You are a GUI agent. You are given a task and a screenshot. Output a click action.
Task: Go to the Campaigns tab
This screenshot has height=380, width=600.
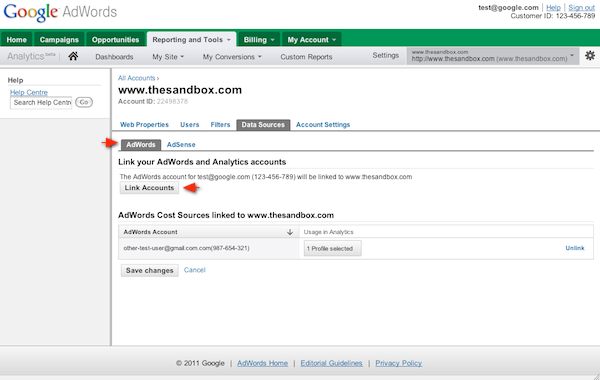pos(59,40)
